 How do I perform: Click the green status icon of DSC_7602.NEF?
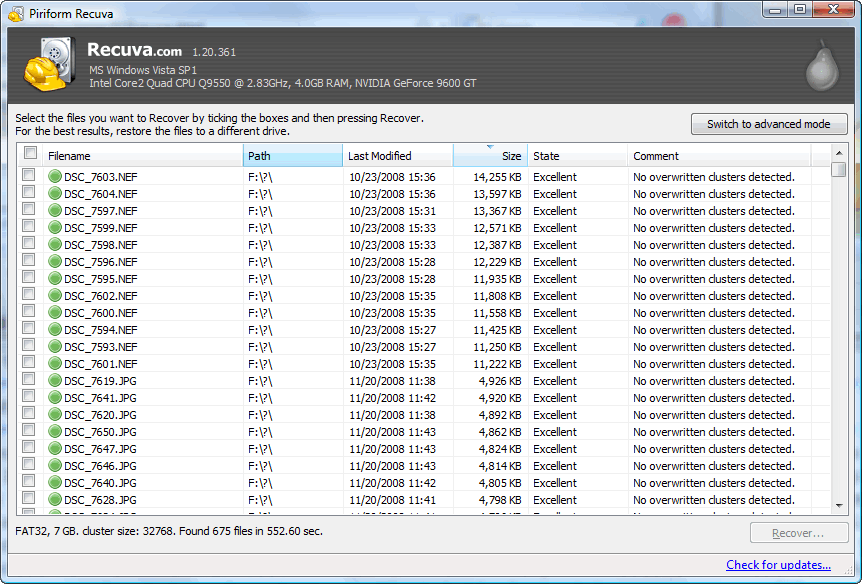point(54,296)
